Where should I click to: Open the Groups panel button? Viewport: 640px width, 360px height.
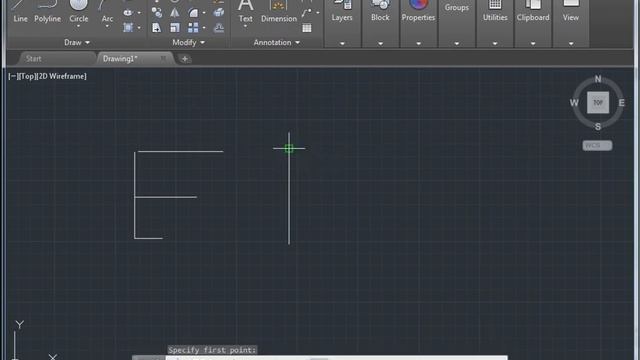click(x=456, y=7)
